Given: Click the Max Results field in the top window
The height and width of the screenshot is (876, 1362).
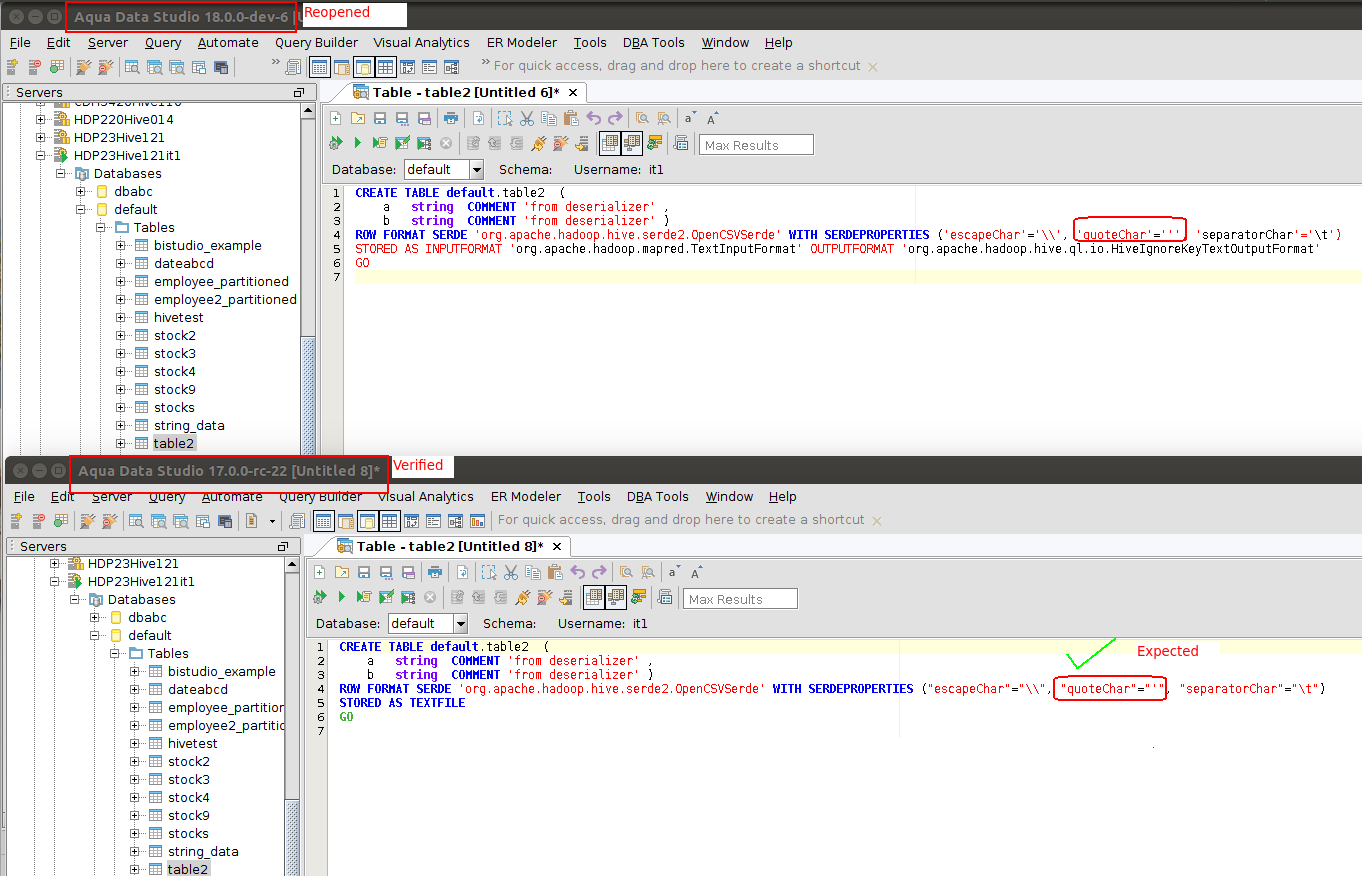Looking at the screenshot, I should point(756,145).
